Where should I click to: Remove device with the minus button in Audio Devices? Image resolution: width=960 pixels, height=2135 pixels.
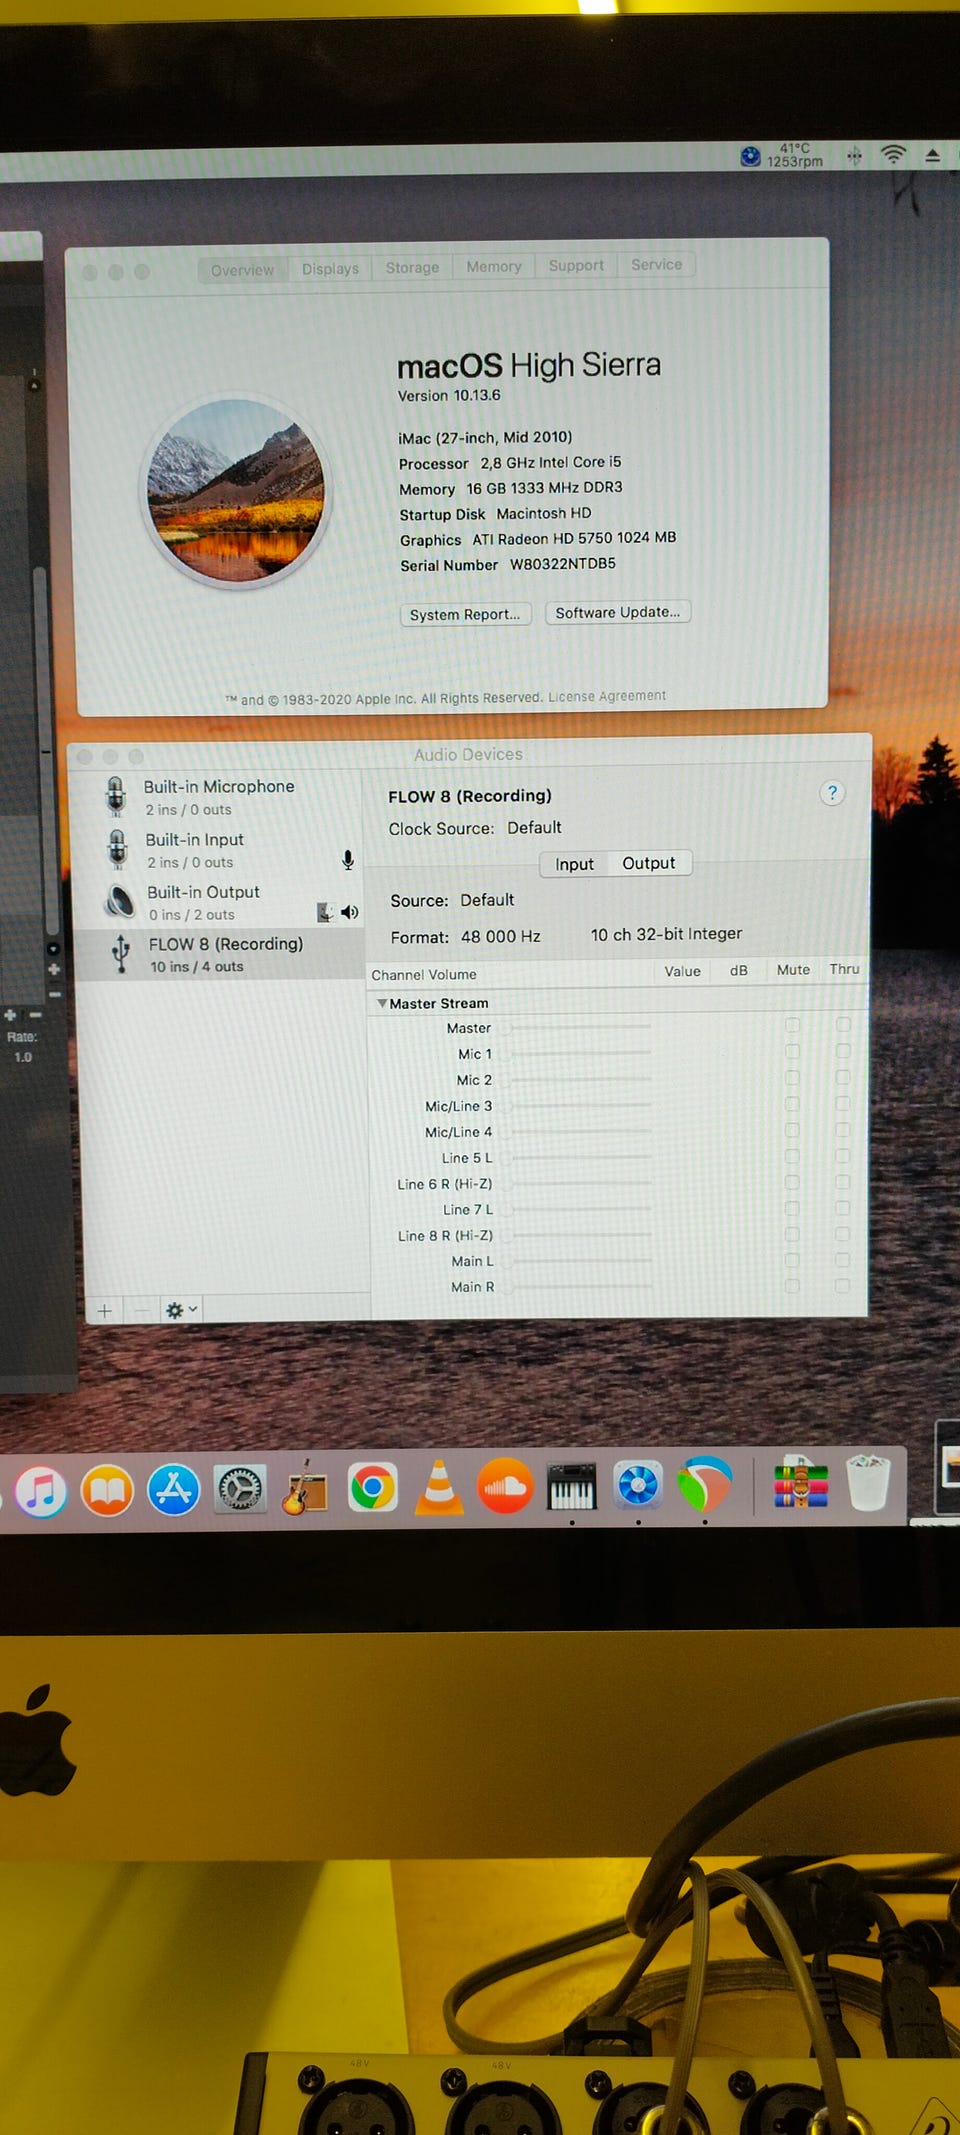coord(142,1310)
